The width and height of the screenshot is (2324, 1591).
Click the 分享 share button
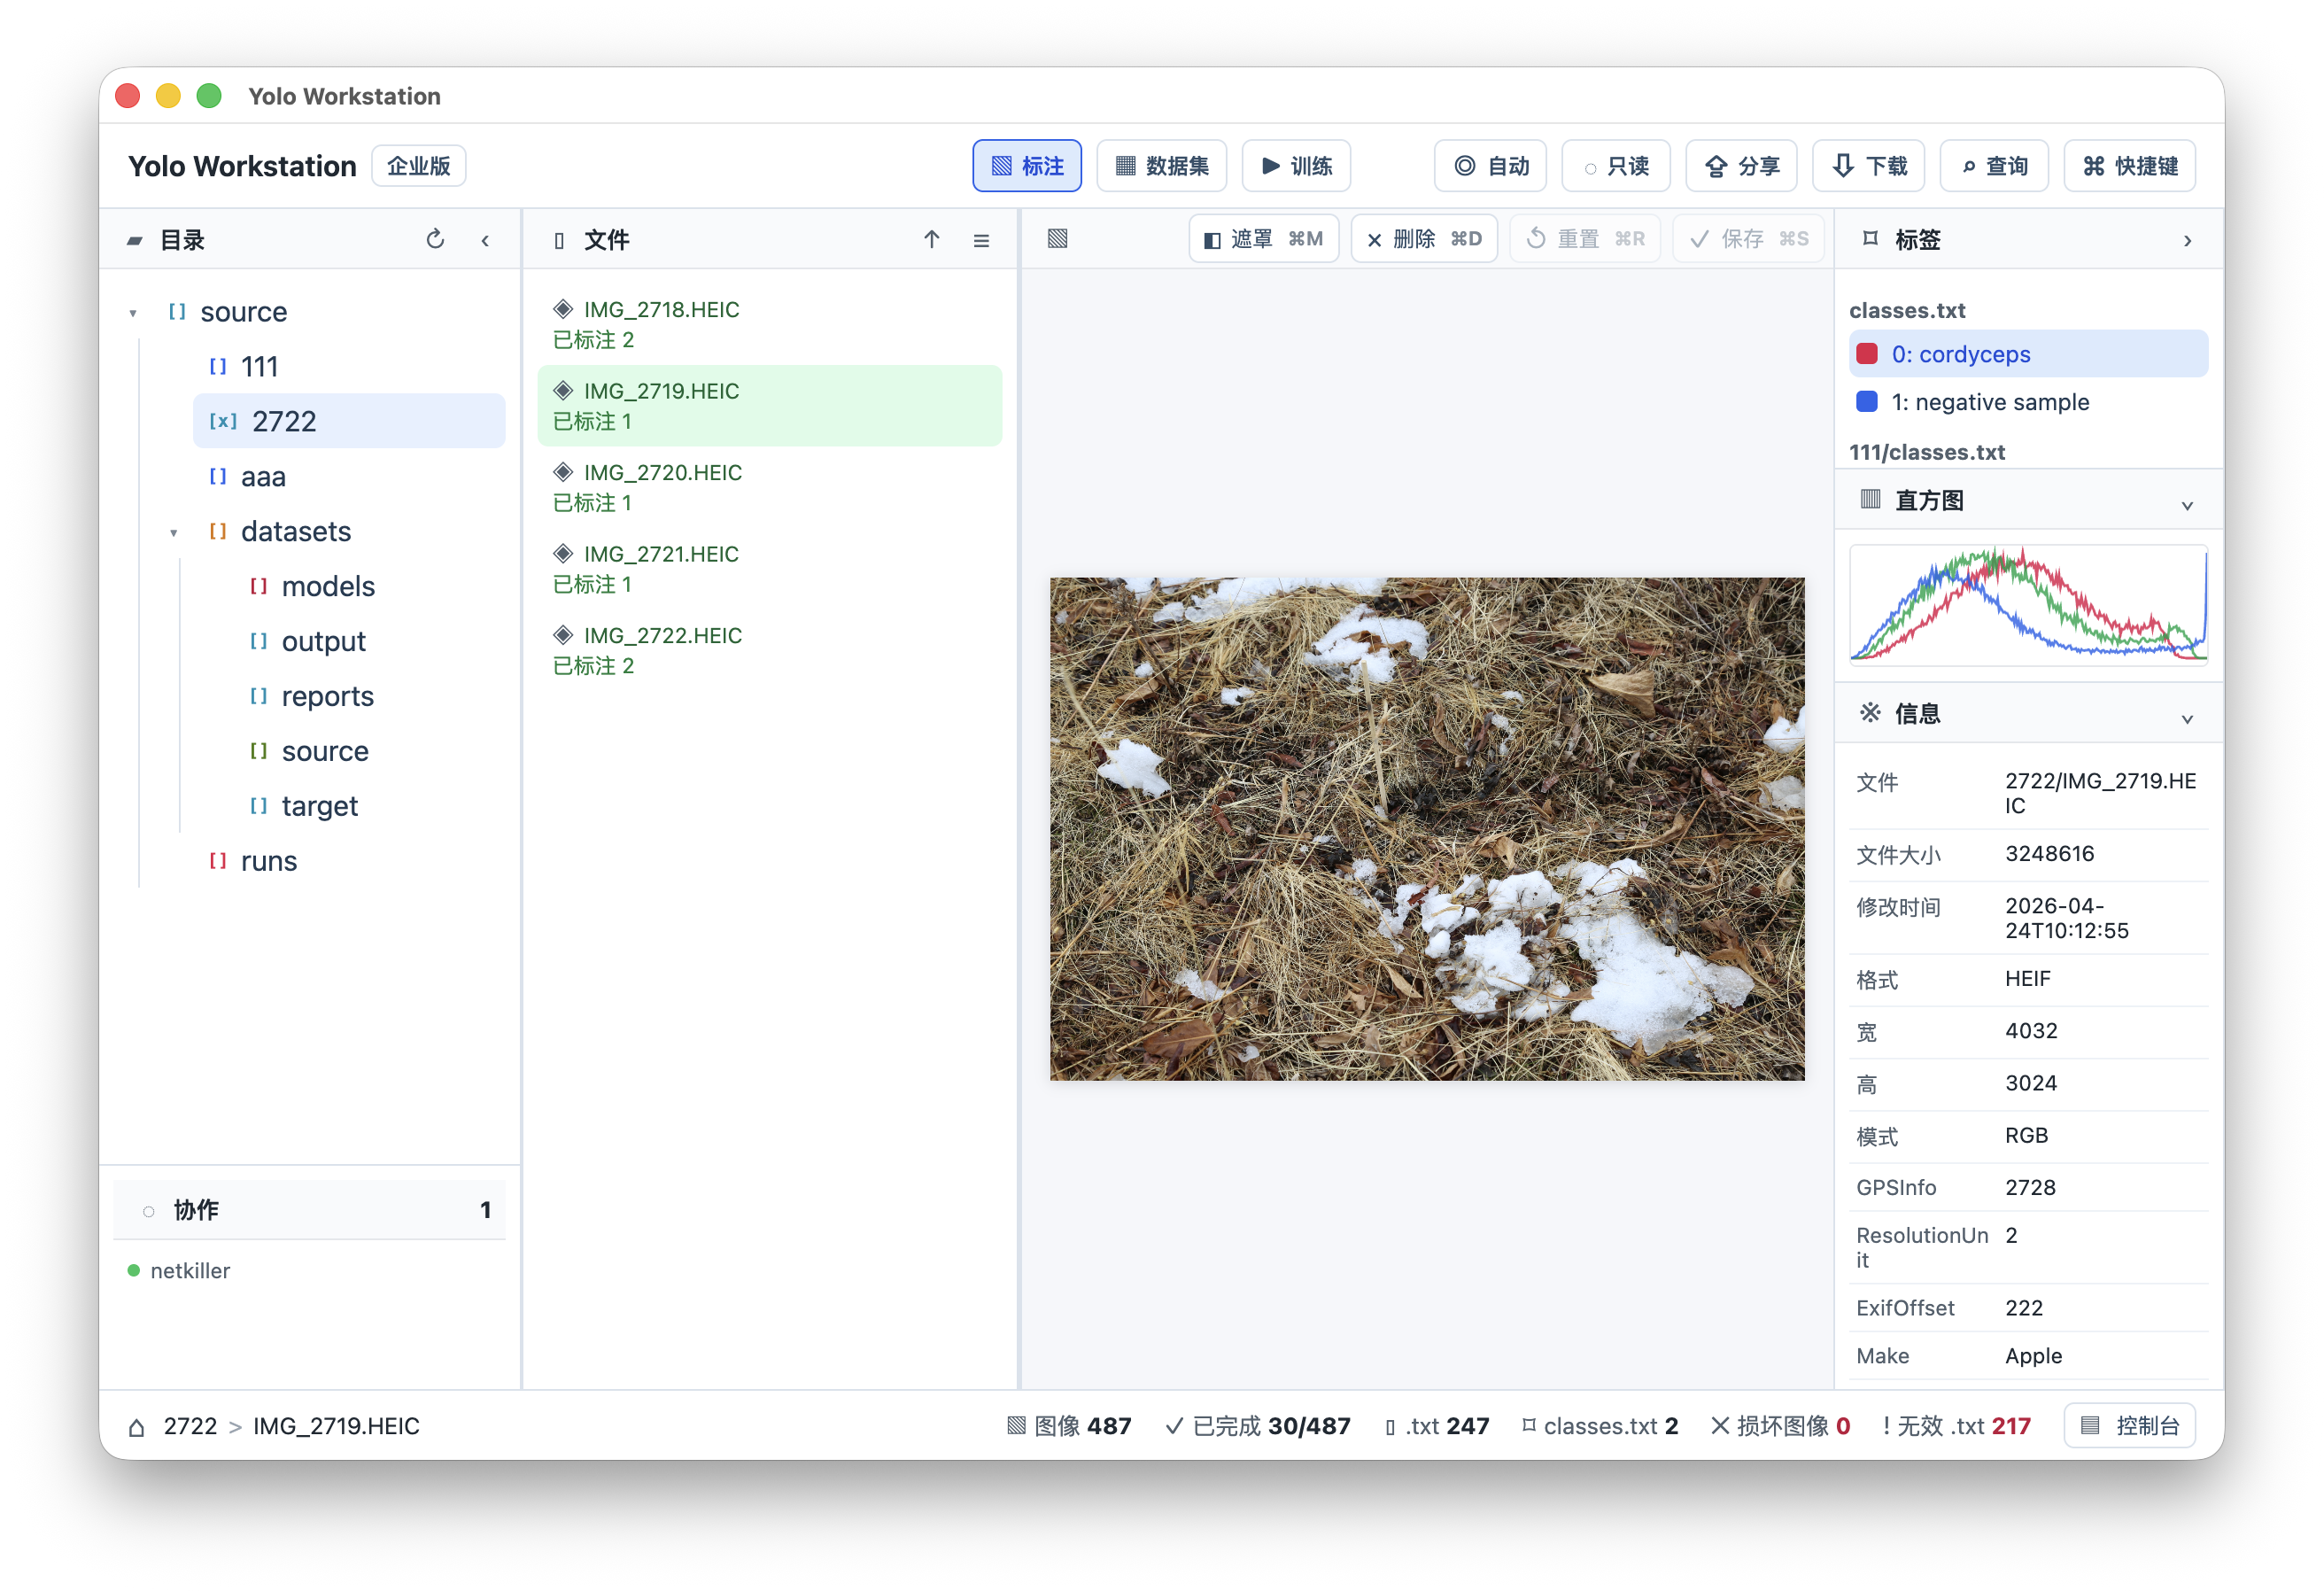[1741, 166]
